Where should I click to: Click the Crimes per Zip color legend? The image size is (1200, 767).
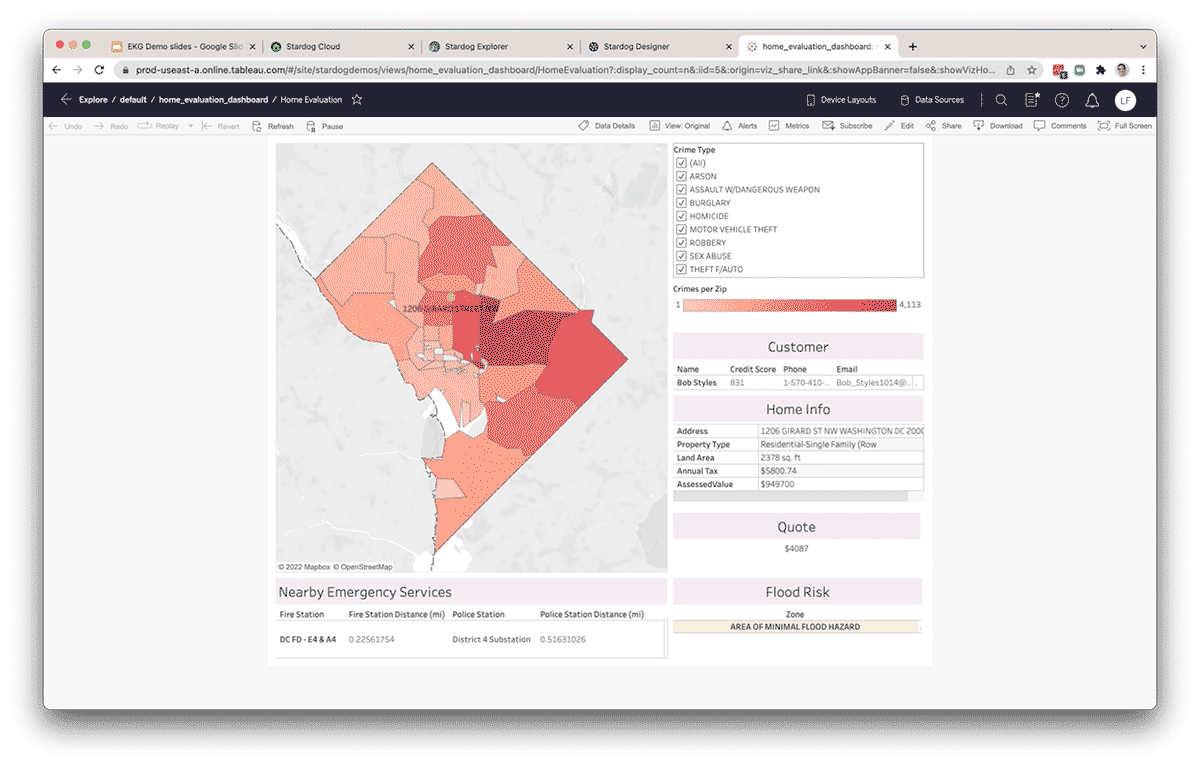pyautogui.click(x=789, y=304)
